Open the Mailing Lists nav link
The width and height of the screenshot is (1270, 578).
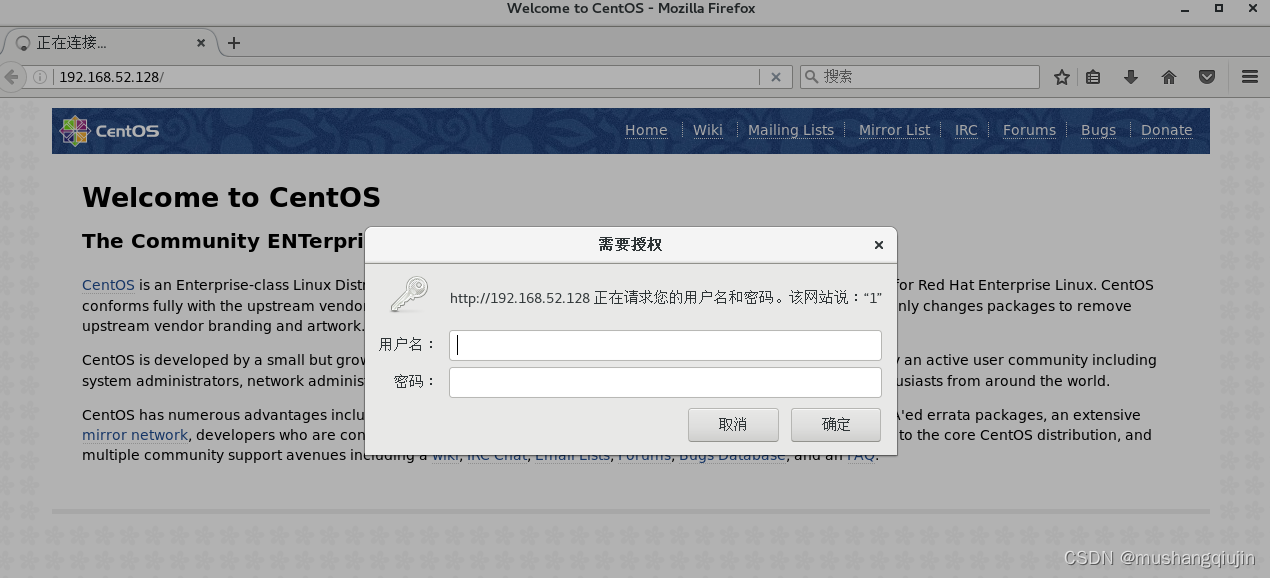click(791, 130)
